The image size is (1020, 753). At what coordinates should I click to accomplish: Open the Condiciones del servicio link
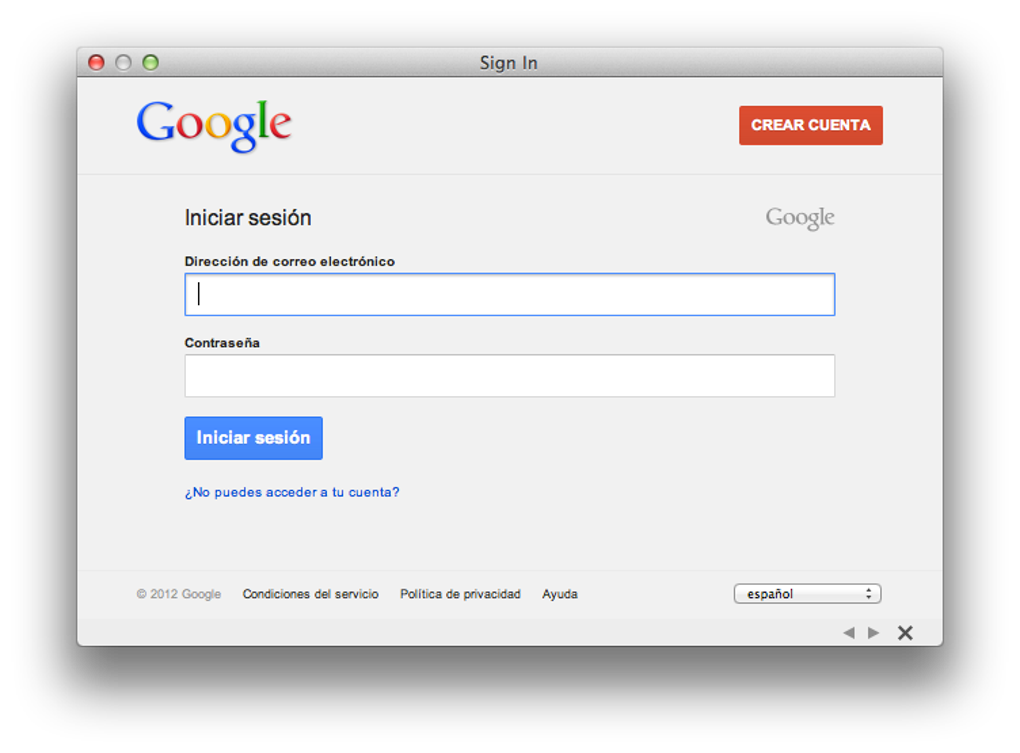310,594
